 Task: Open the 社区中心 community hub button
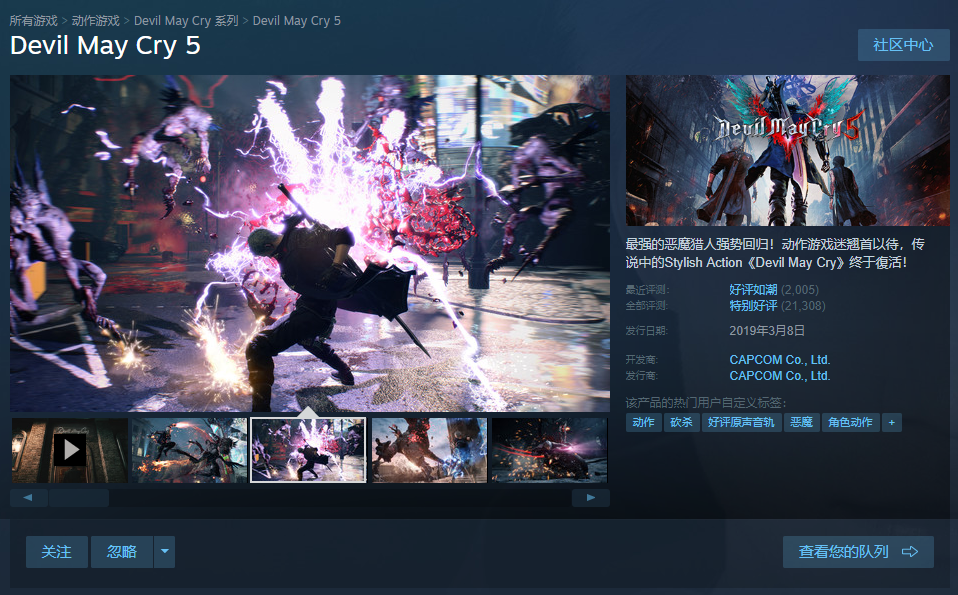[x=903, y=45]
